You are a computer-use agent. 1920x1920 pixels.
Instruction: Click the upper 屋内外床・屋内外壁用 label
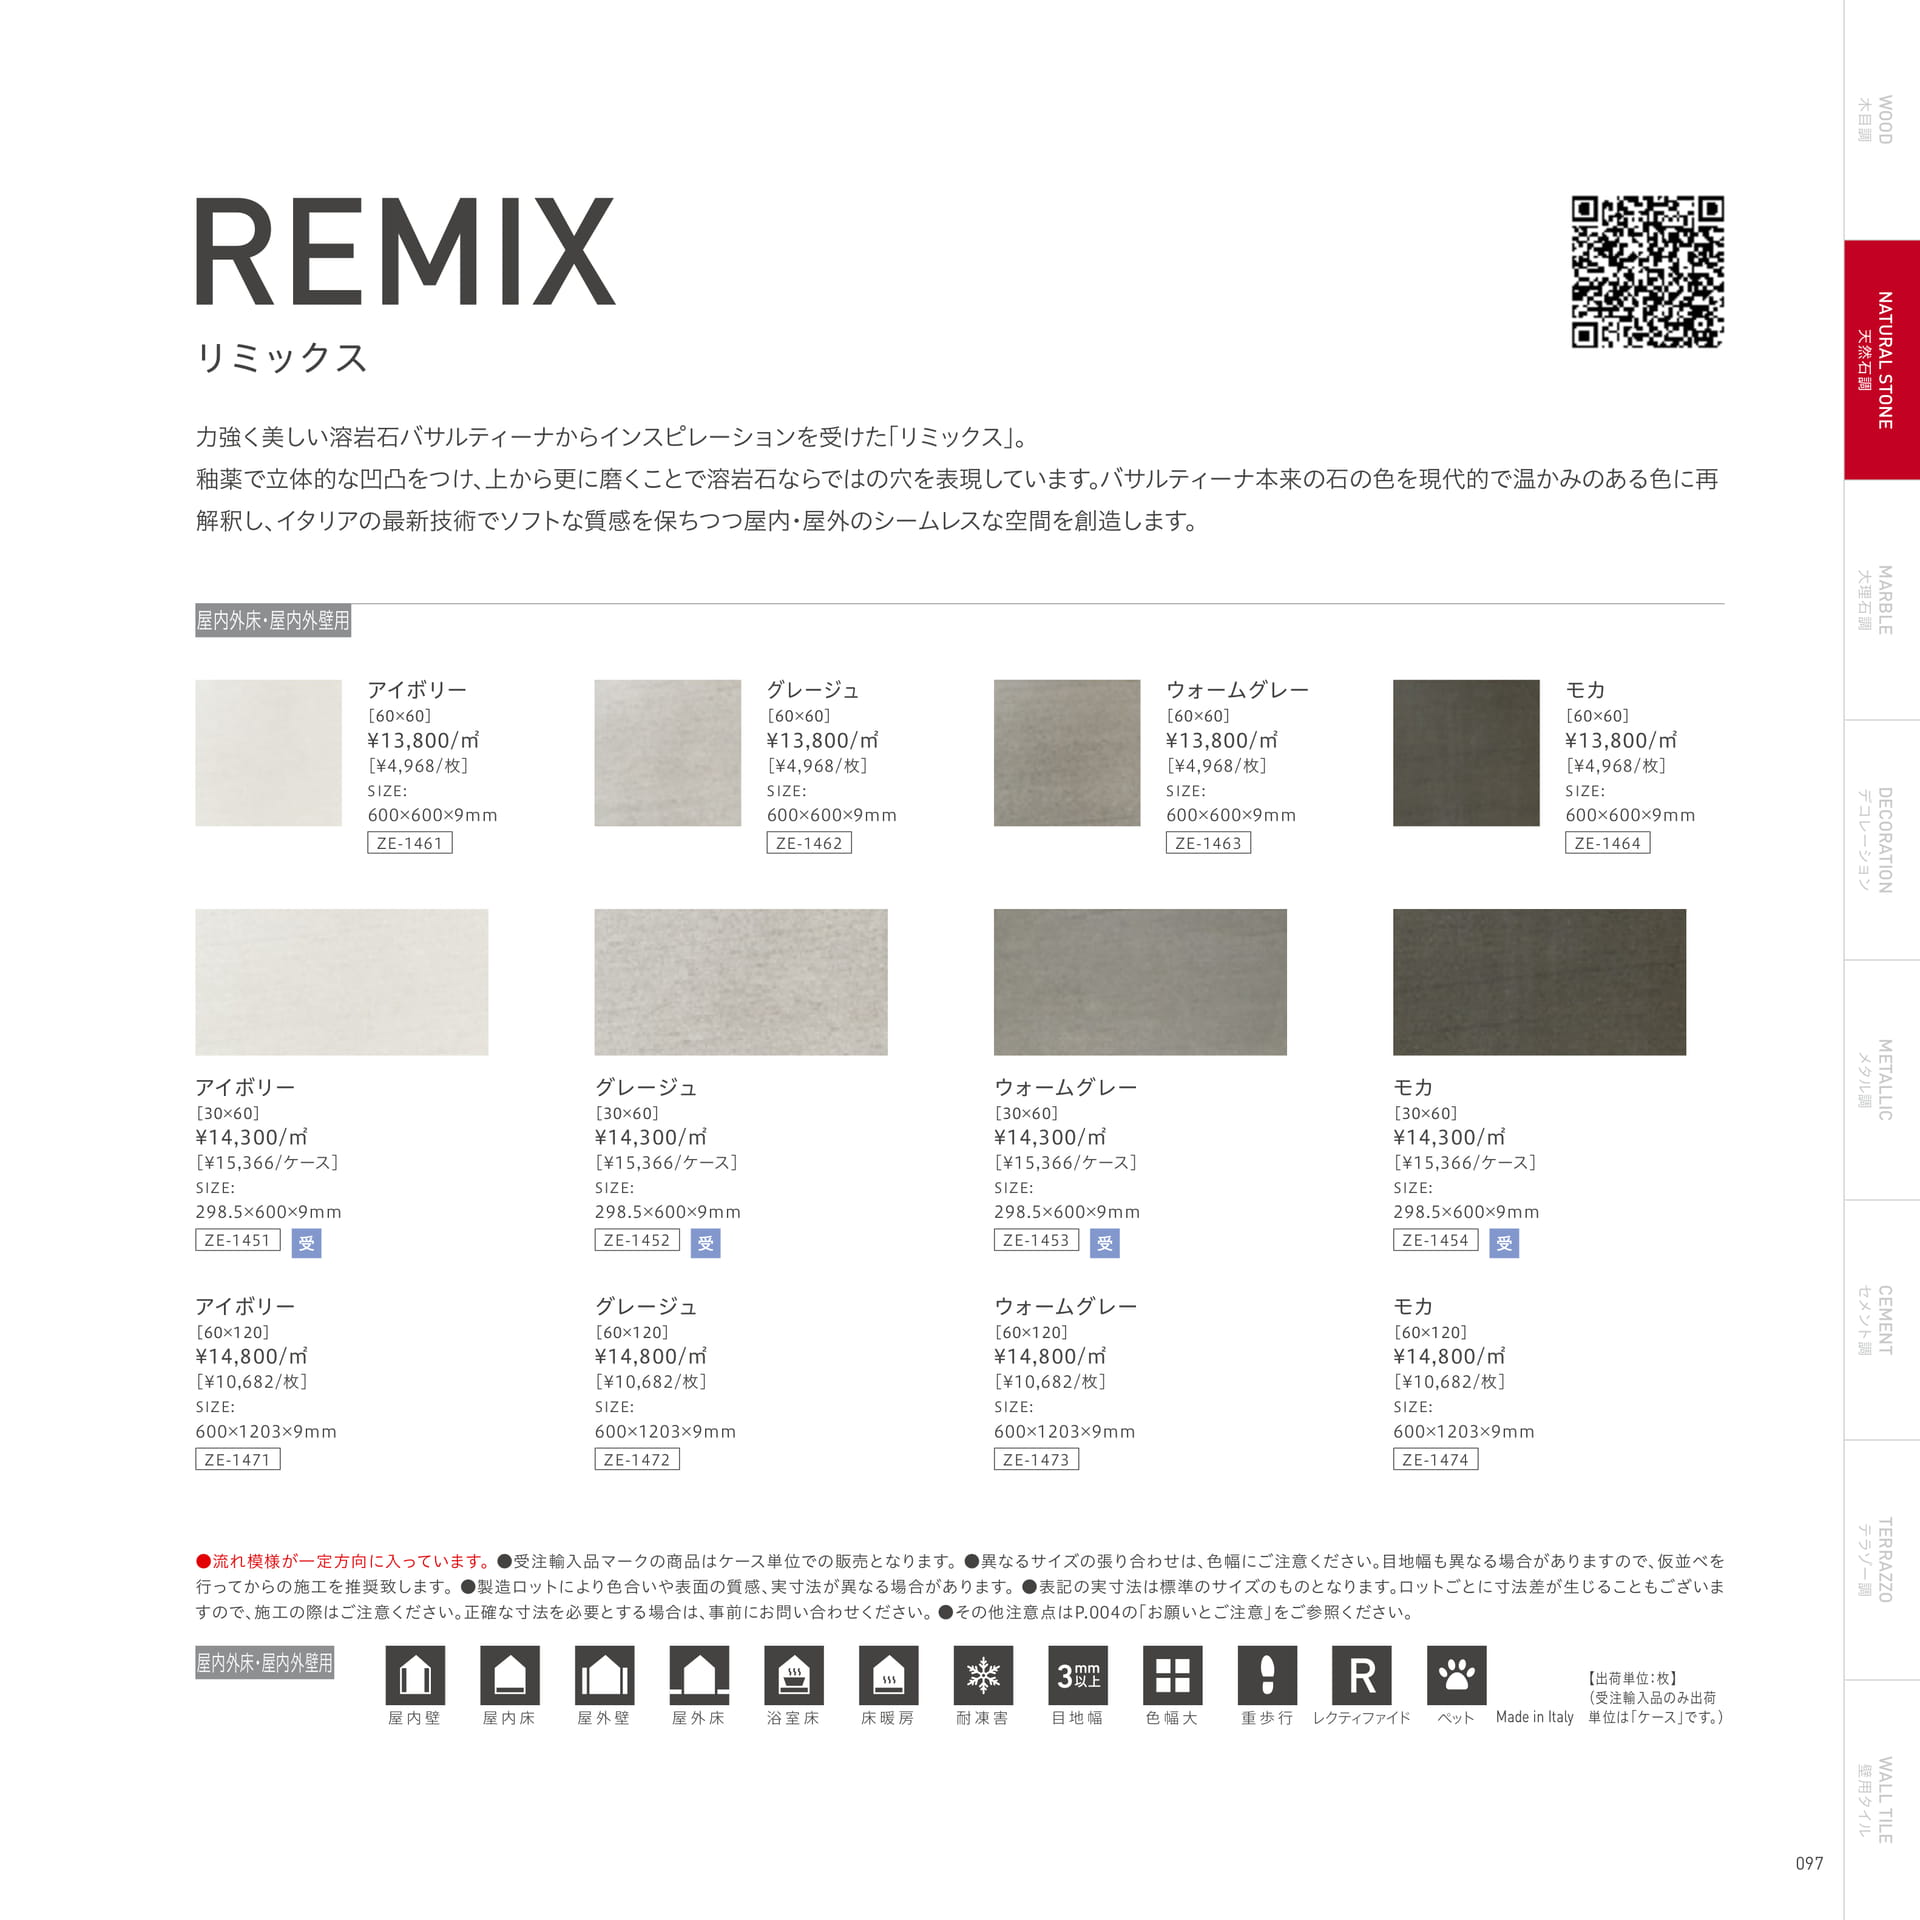point(273,621)
